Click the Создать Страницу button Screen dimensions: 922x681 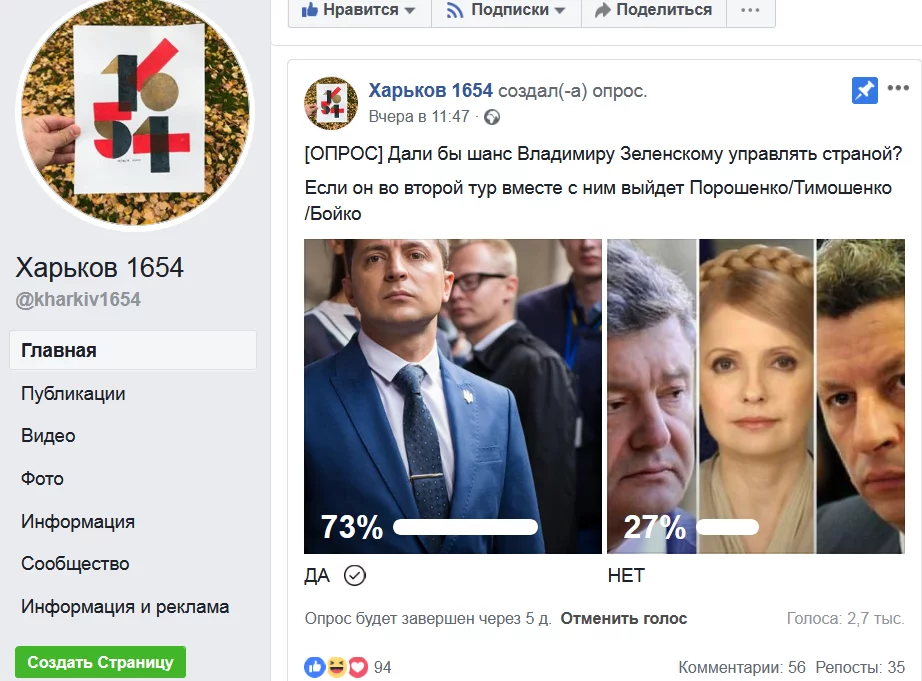(x=101, y=662)
